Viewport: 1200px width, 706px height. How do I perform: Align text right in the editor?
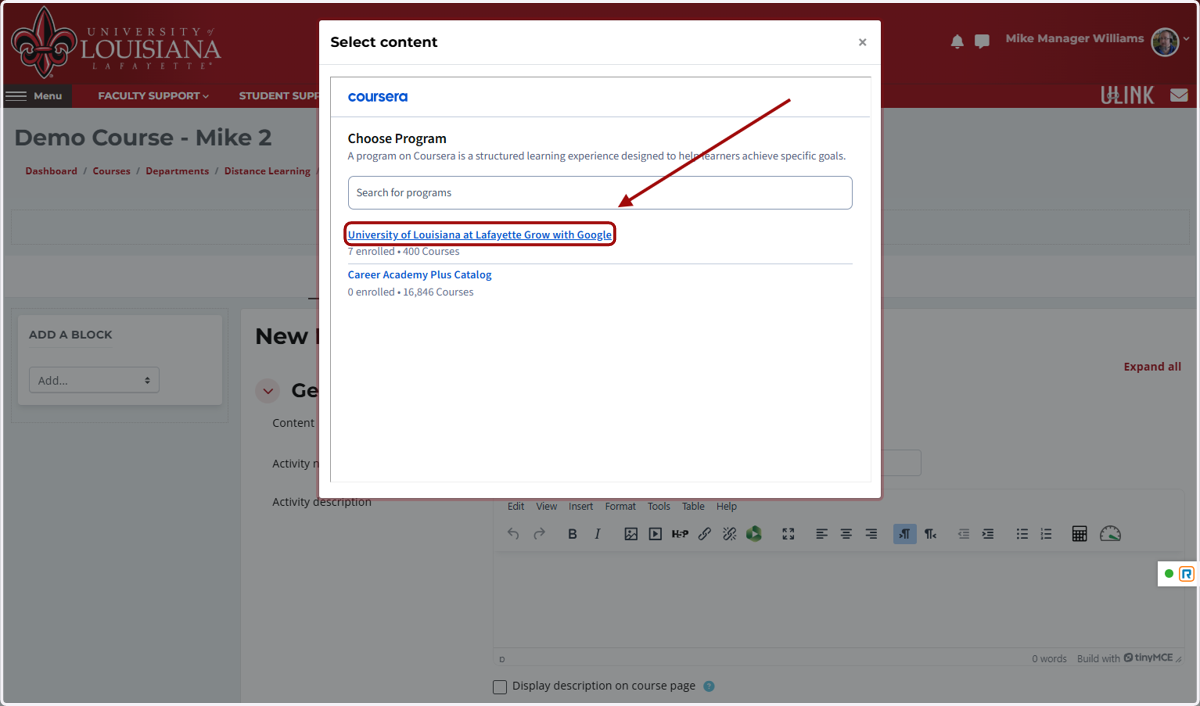[x=871, y=534]
